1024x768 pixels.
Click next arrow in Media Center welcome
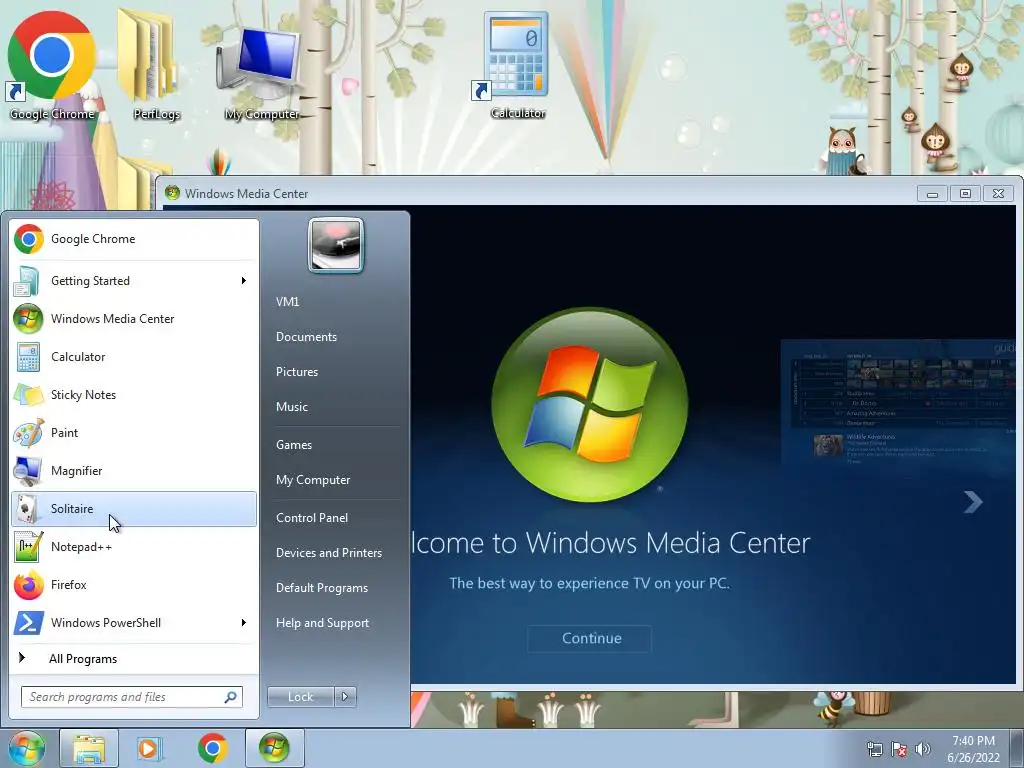973,502
